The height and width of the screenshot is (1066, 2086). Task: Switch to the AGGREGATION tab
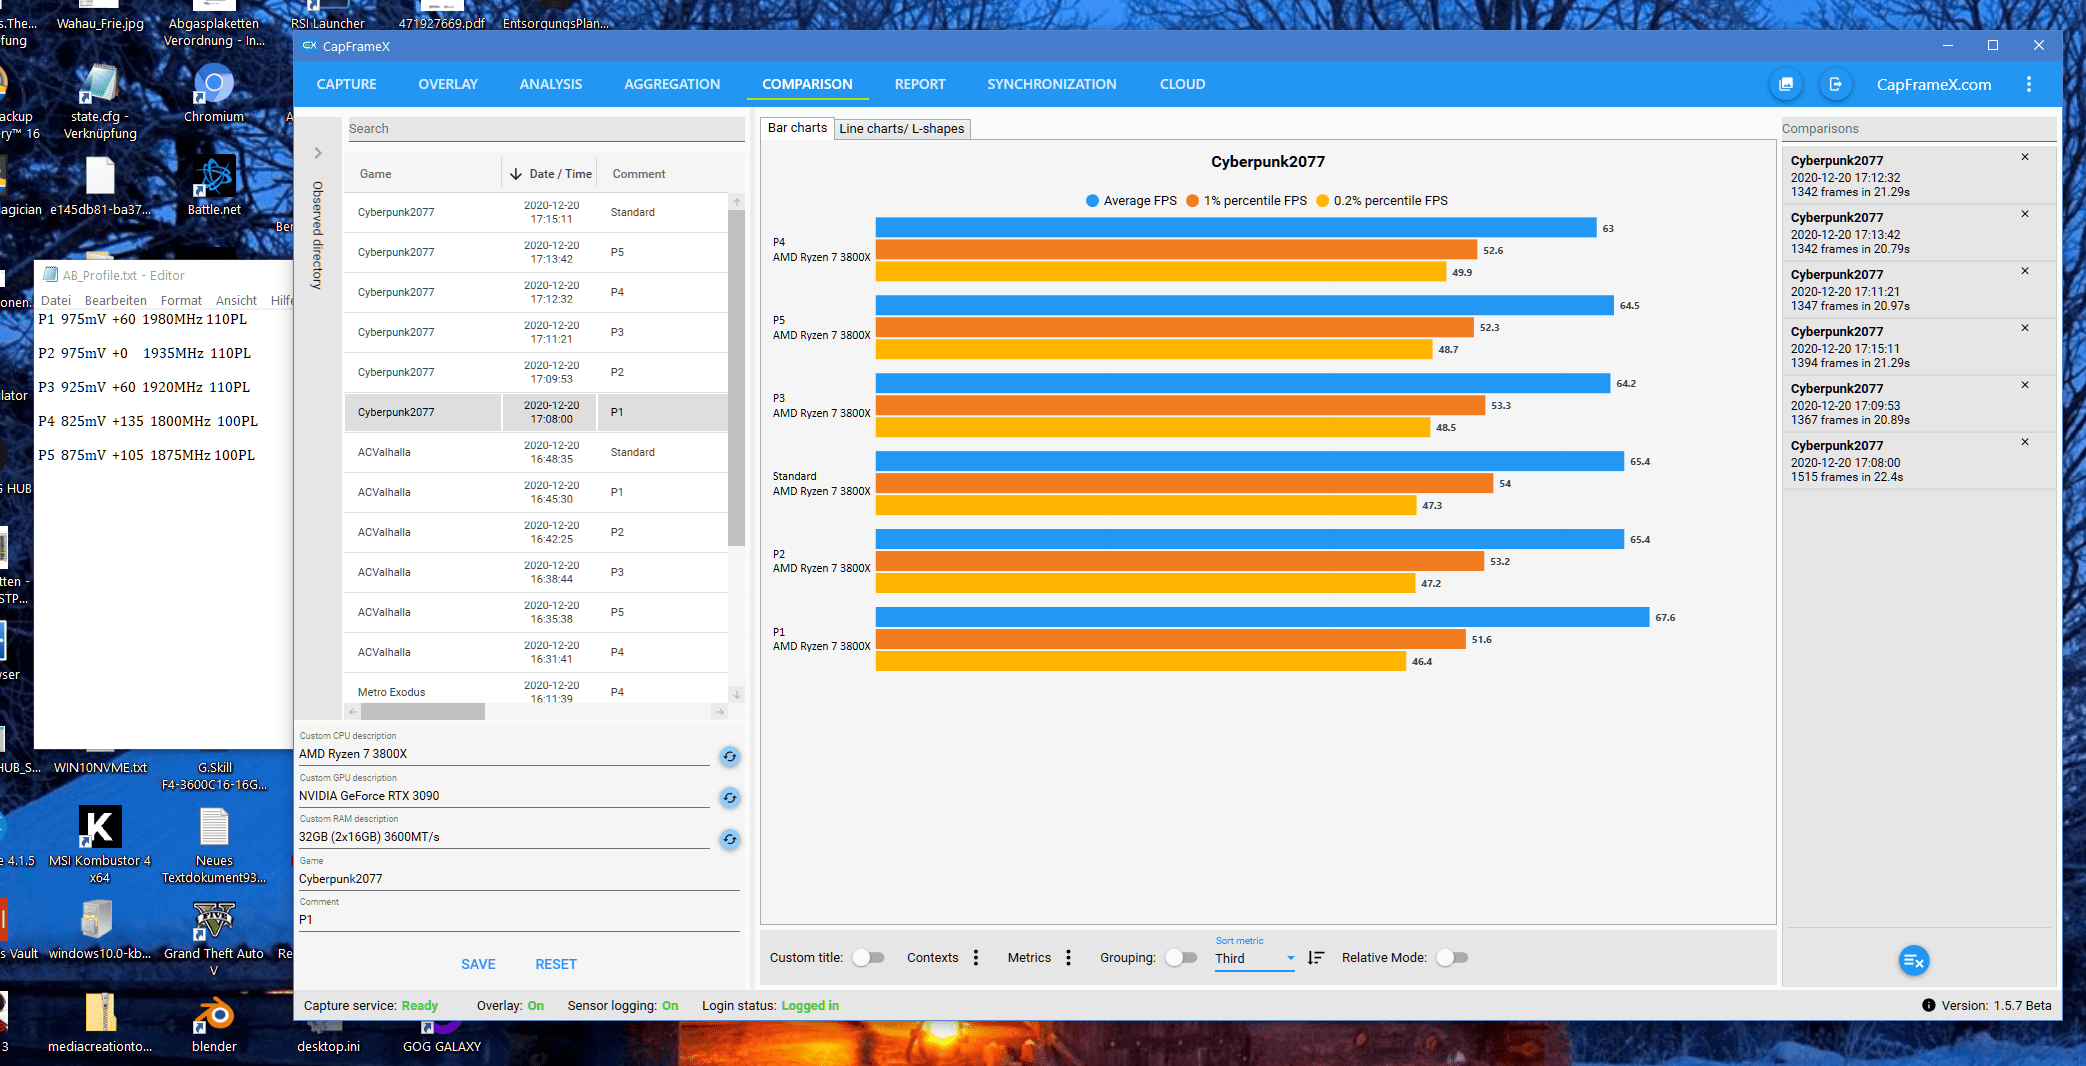click(672, 84)
